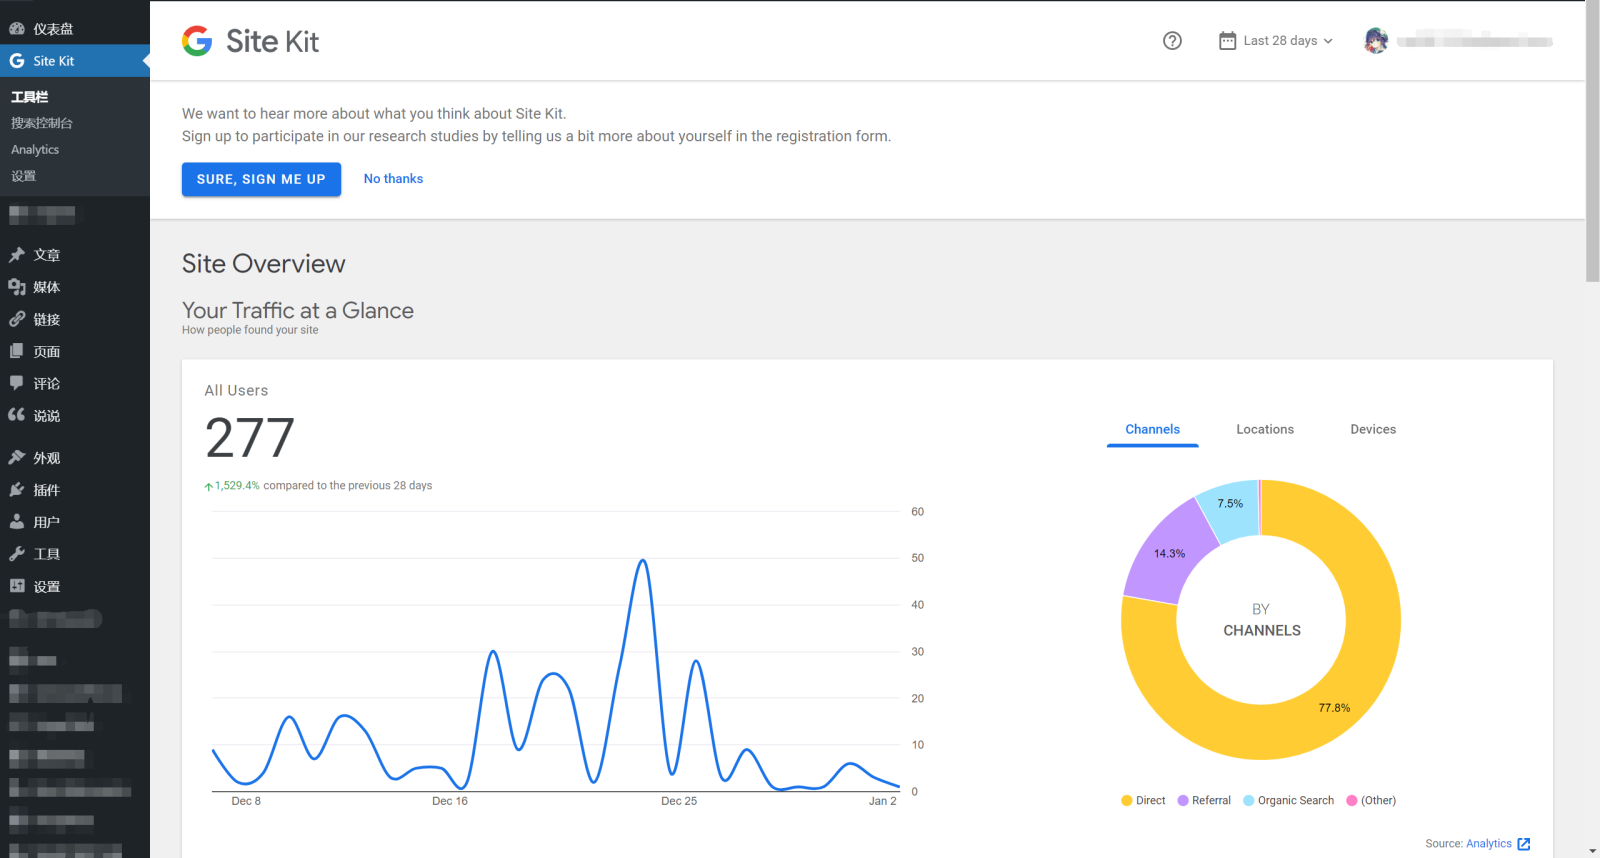
Task: Click the 说说 quote icon
Action: [17, 415]
